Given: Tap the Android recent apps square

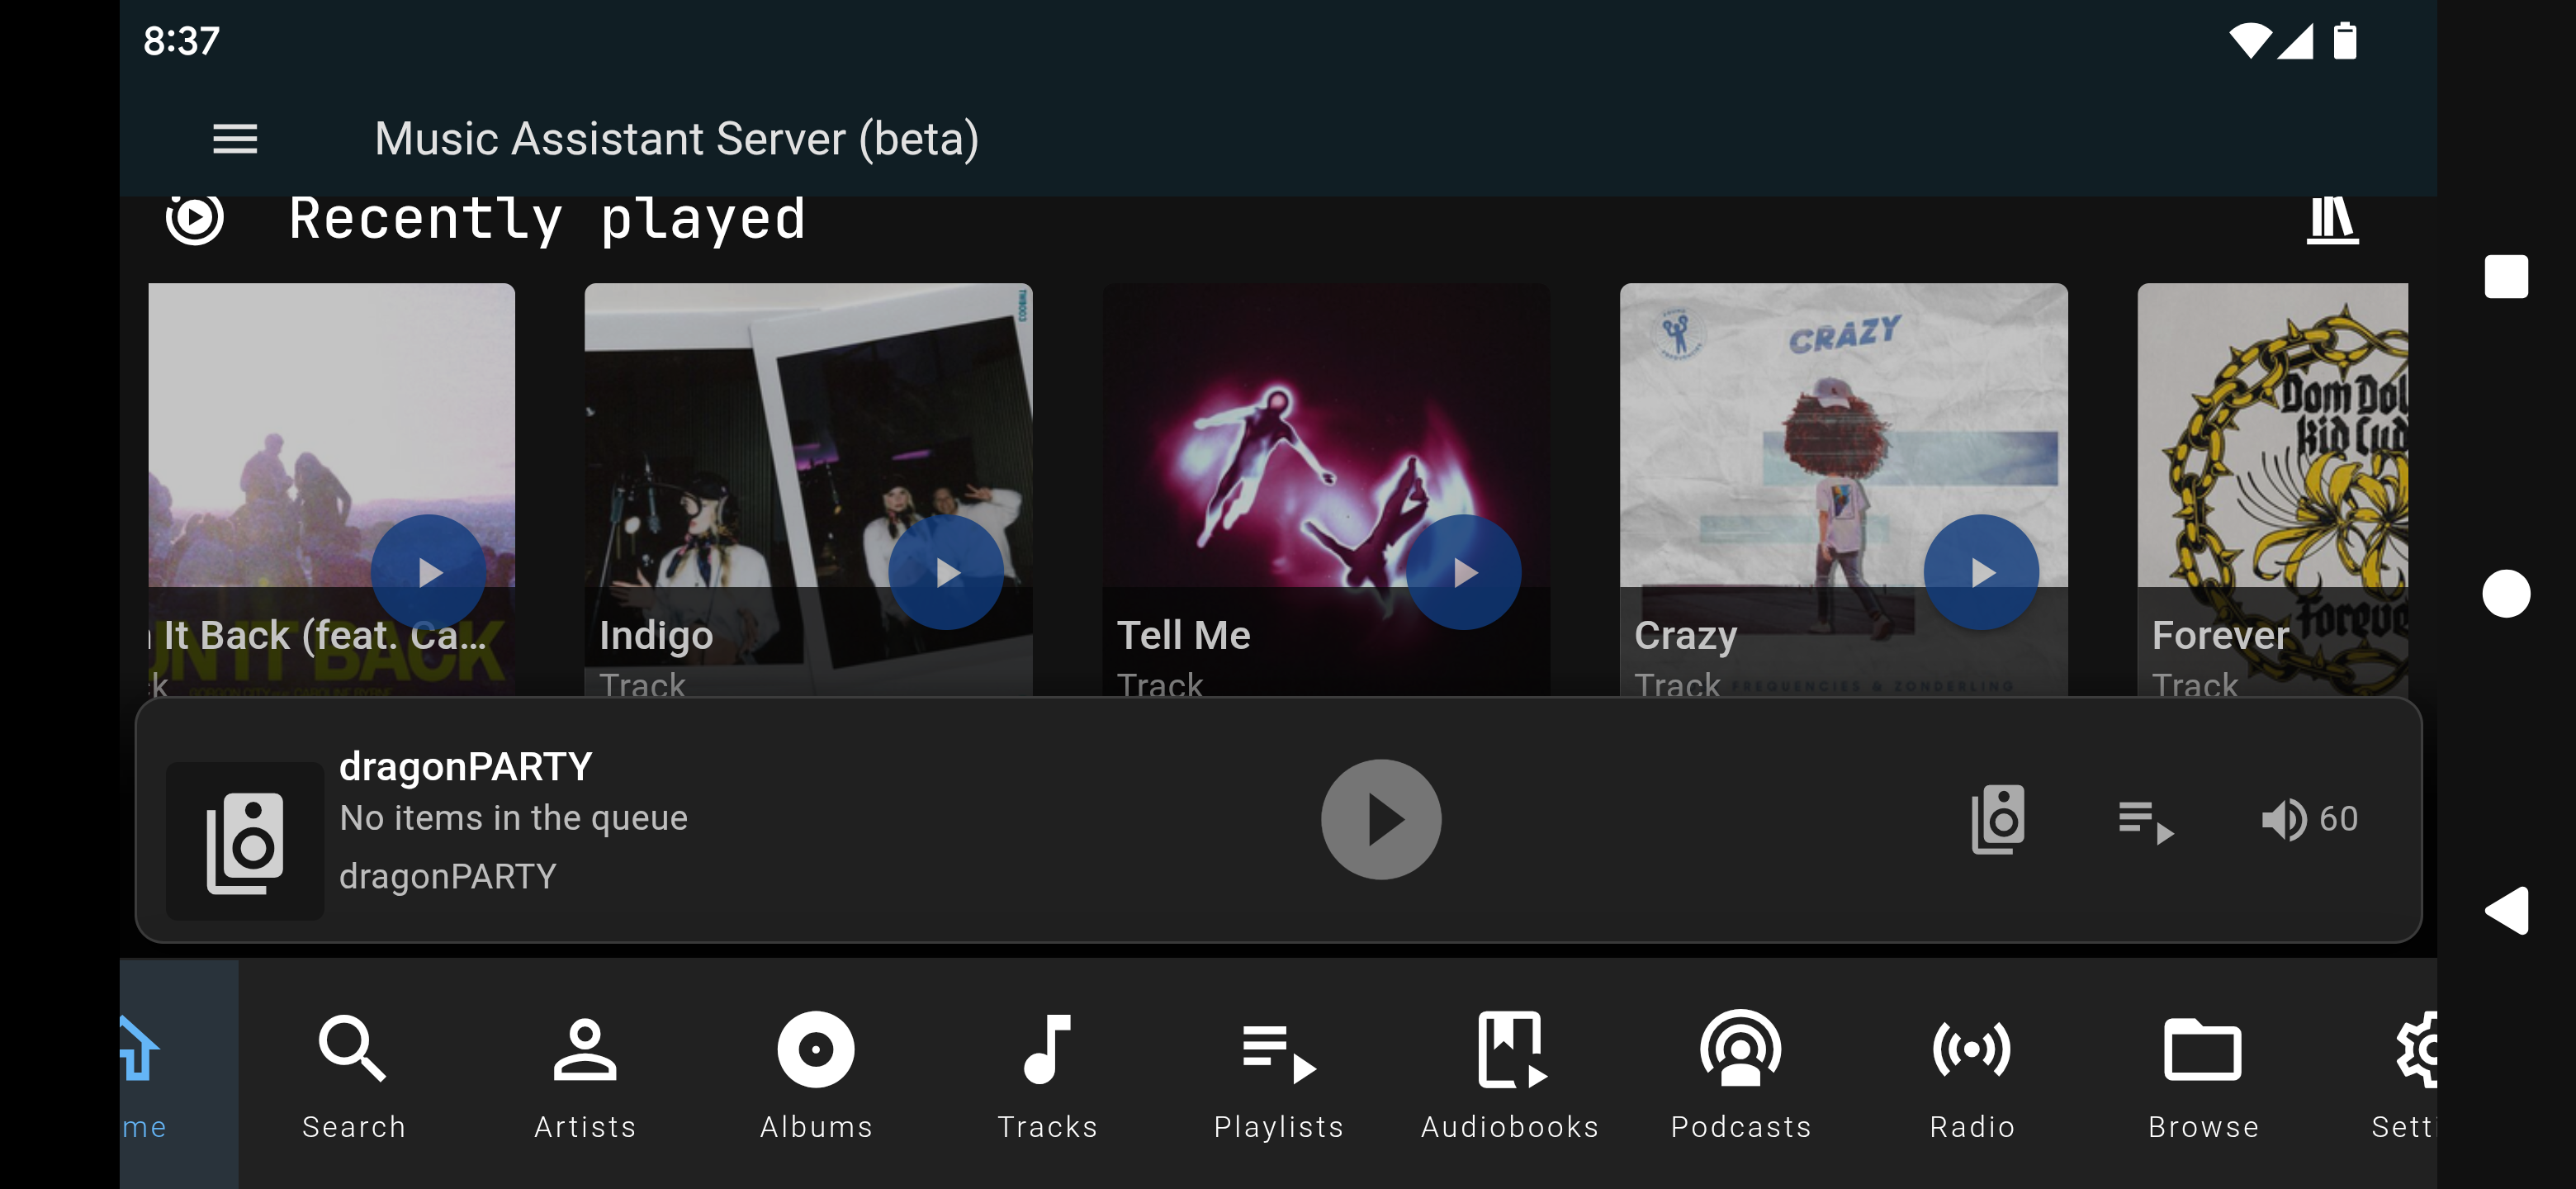Looking at the screenshot, I should (2506, 277).
